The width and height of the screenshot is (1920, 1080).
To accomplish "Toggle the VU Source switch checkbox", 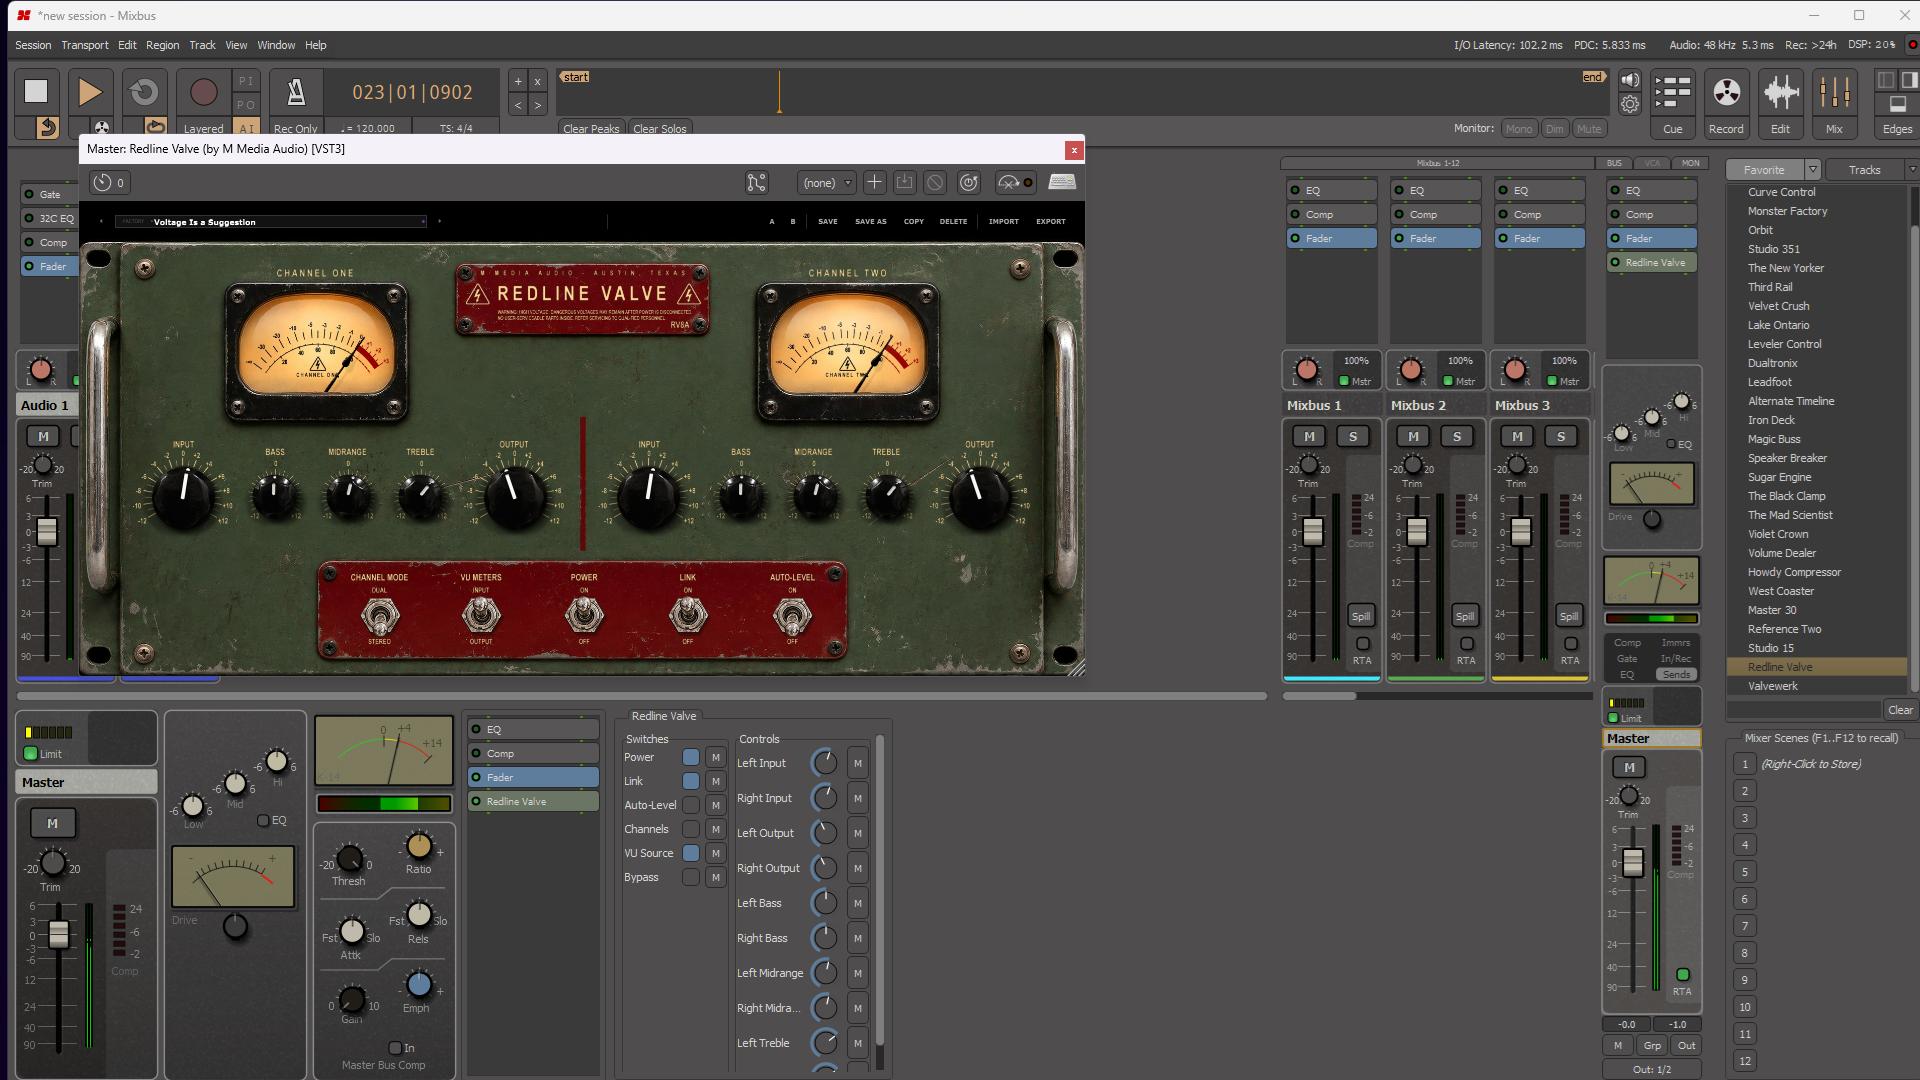I will point(691,853).
